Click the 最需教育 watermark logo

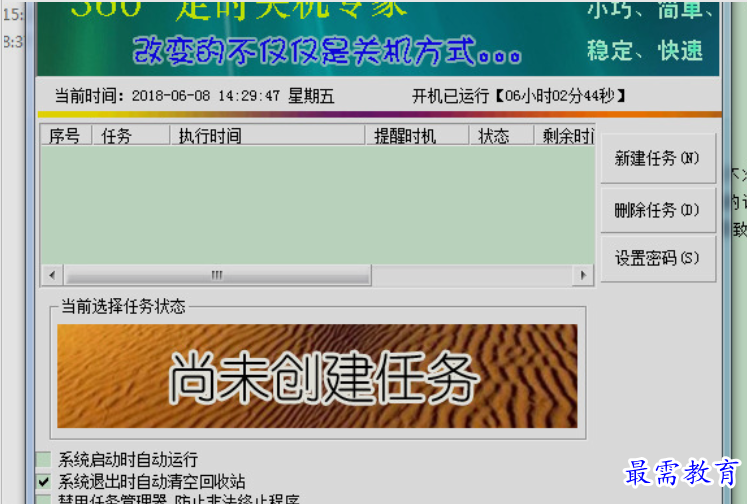pos(683,473)
